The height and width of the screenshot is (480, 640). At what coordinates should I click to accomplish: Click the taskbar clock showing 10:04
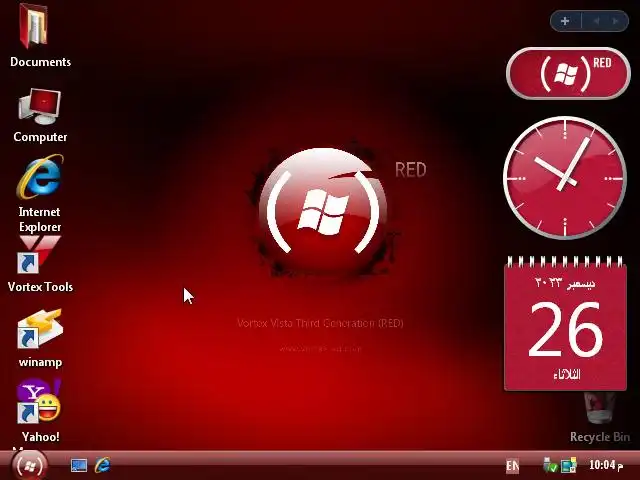(x=606, y=465)
